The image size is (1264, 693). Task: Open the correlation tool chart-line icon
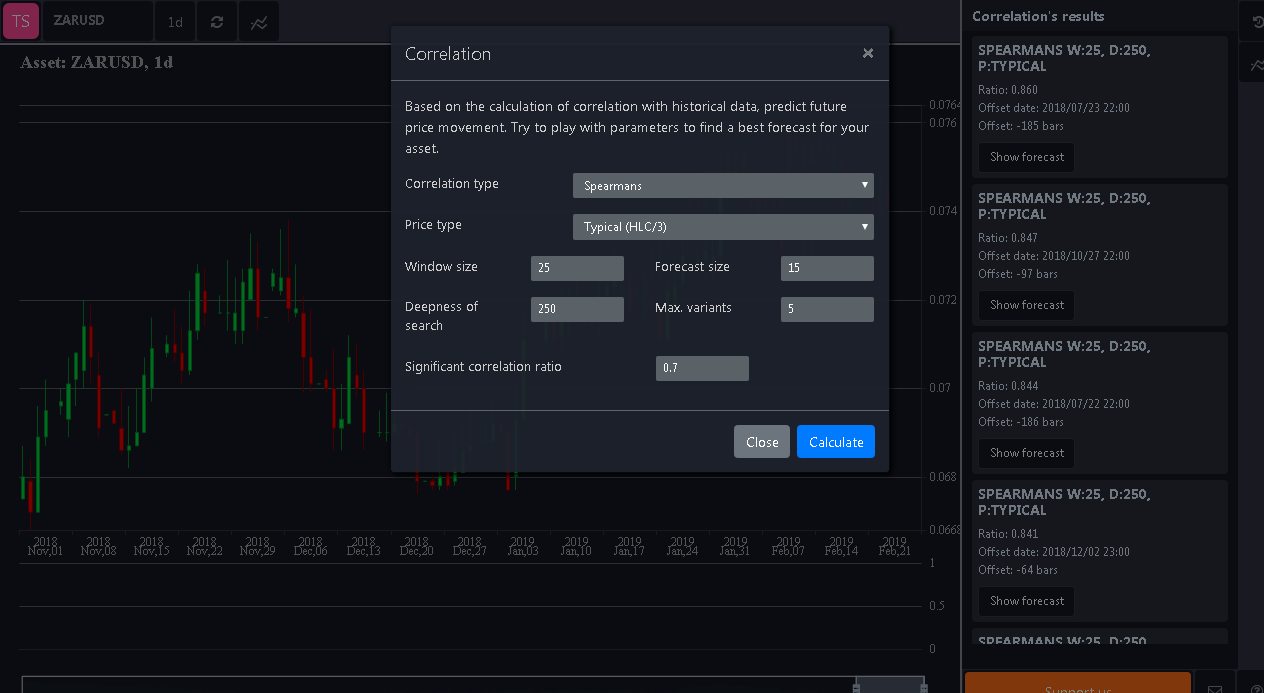[259, 22]
